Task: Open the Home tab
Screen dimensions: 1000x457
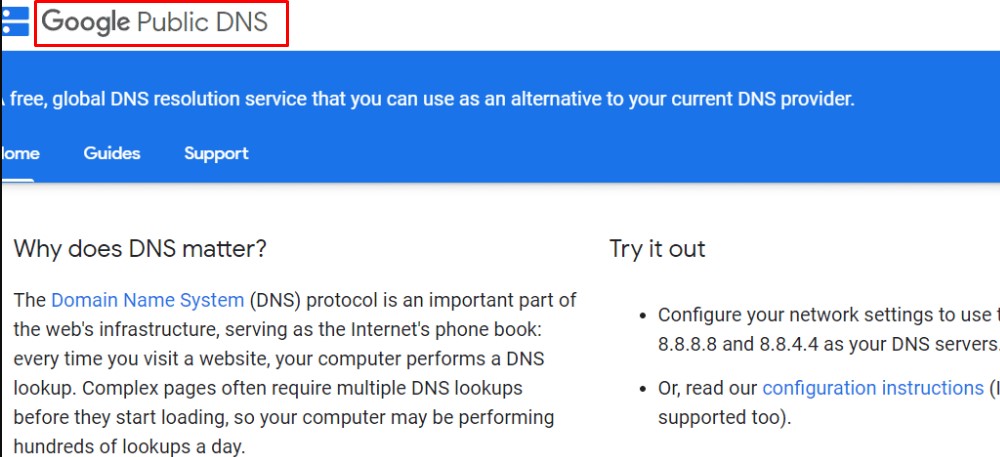Action: [x=20, y=154]
